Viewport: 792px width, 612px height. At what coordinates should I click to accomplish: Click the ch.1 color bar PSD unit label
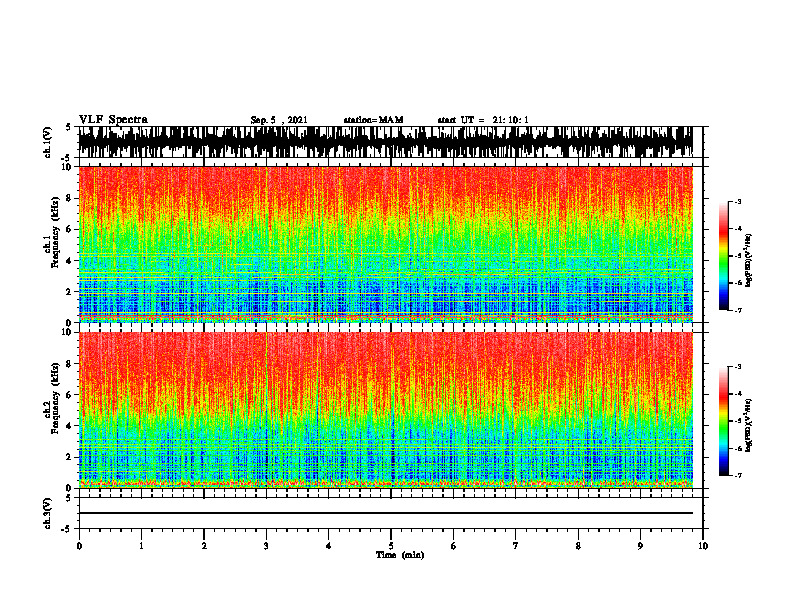coord(748,261)
